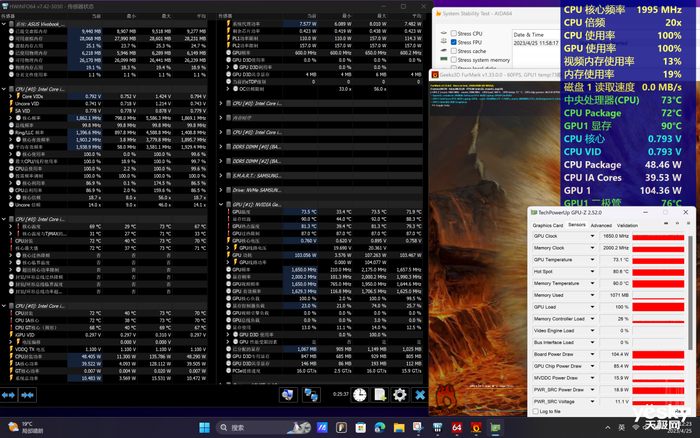Viewport: 700px width, 438px height.
Task: Click the blue X close-sensors icon in HWiNFO
Action: pos(420,395)
